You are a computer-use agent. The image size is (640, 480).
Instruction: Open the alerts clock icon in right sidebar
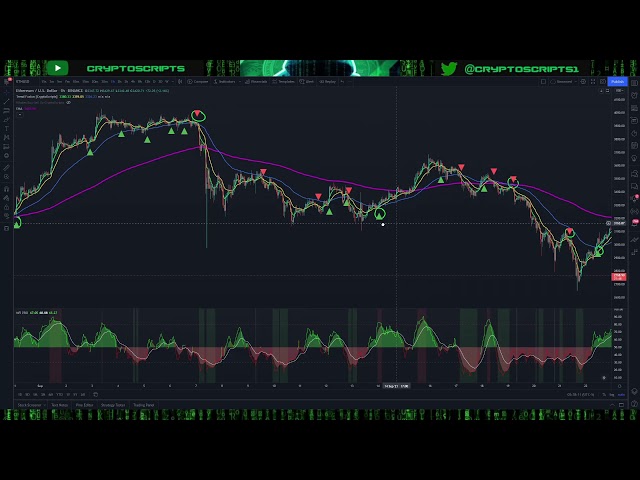[634, 96]
